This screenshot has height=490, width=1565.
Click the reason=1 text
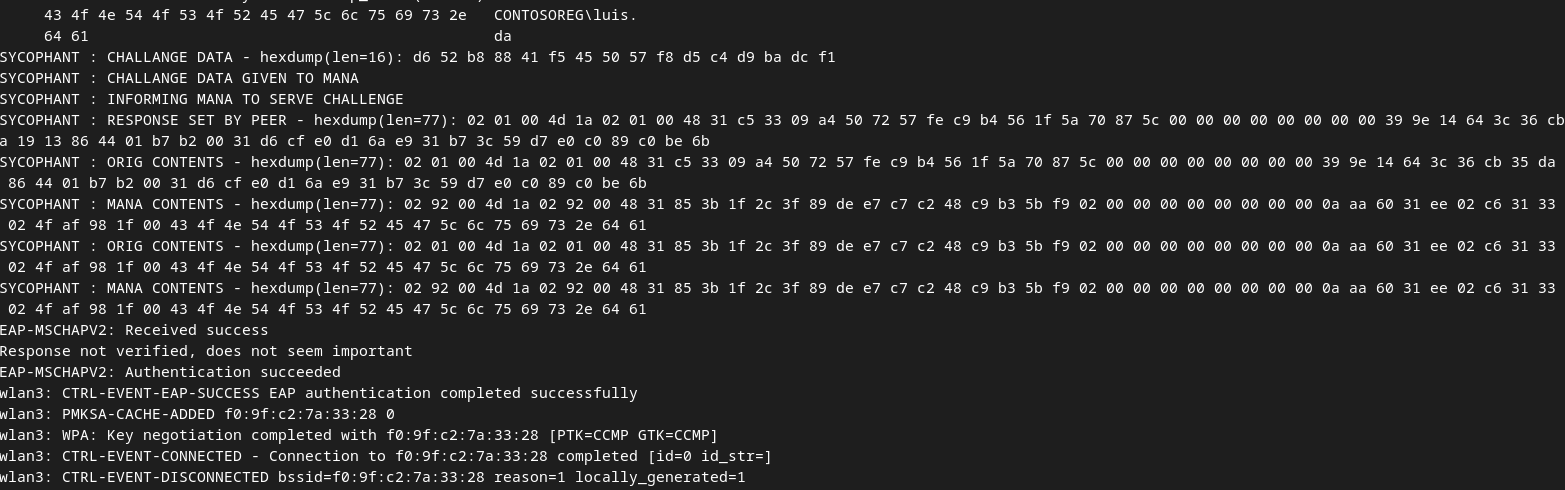[529, 477]
